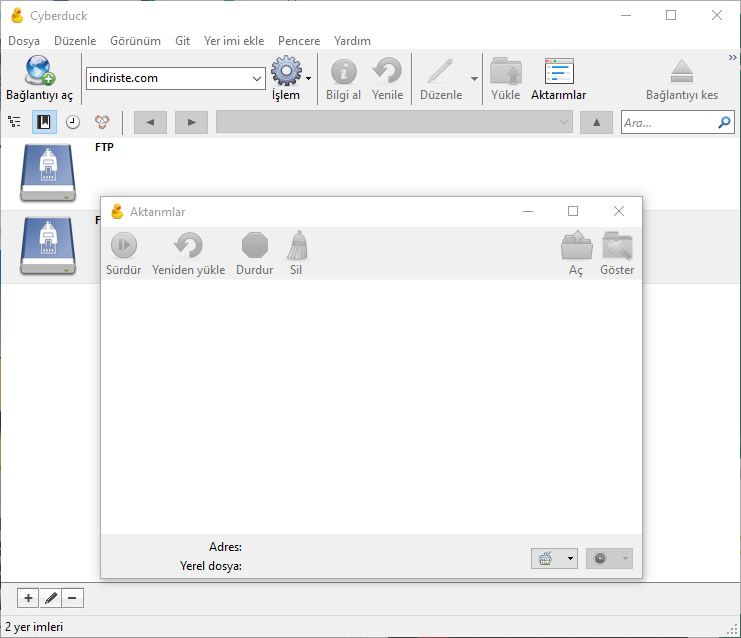Image resolution: width=741 pixels, height=638 pixels.
Task: Click the Yükle upload folder icon
Action: 506,71
